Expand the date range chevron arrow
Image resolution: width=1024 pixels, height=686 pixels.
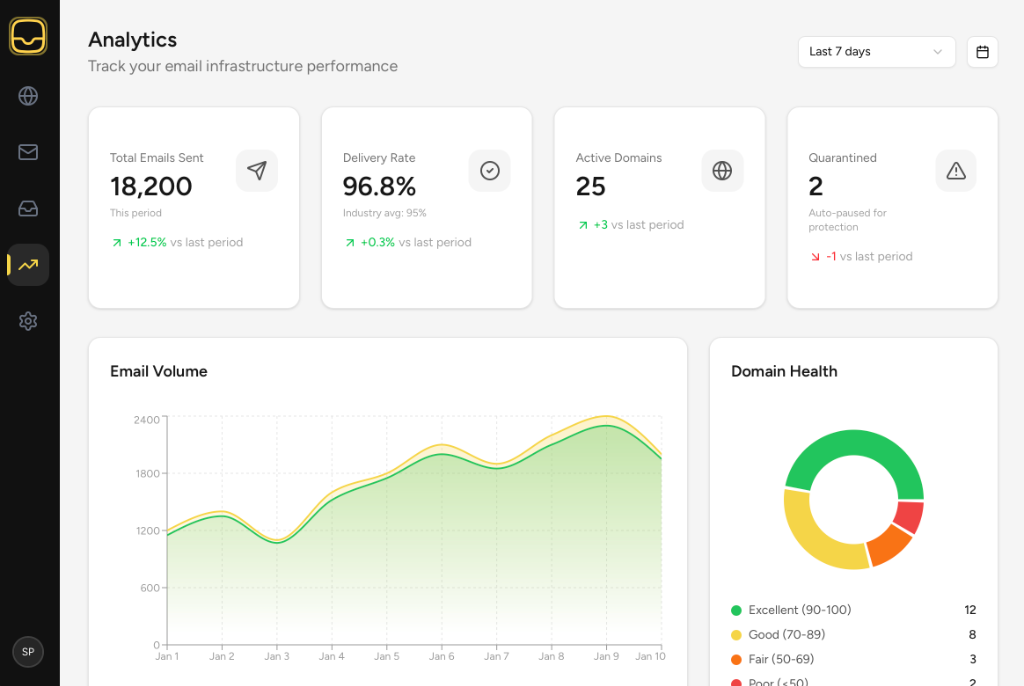(938, 52)
